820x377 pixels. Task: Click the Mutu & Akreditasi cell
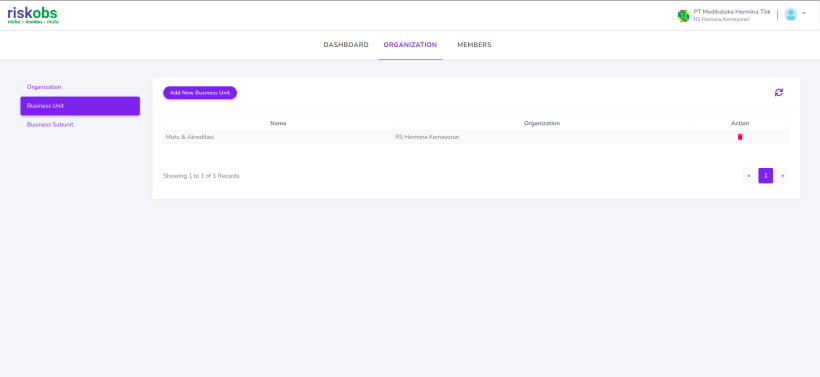(x=278, y=137)
